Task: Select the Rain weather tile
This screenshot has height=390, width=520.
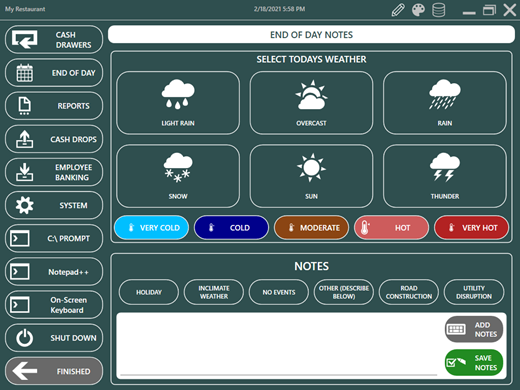Action: (445, 103)
